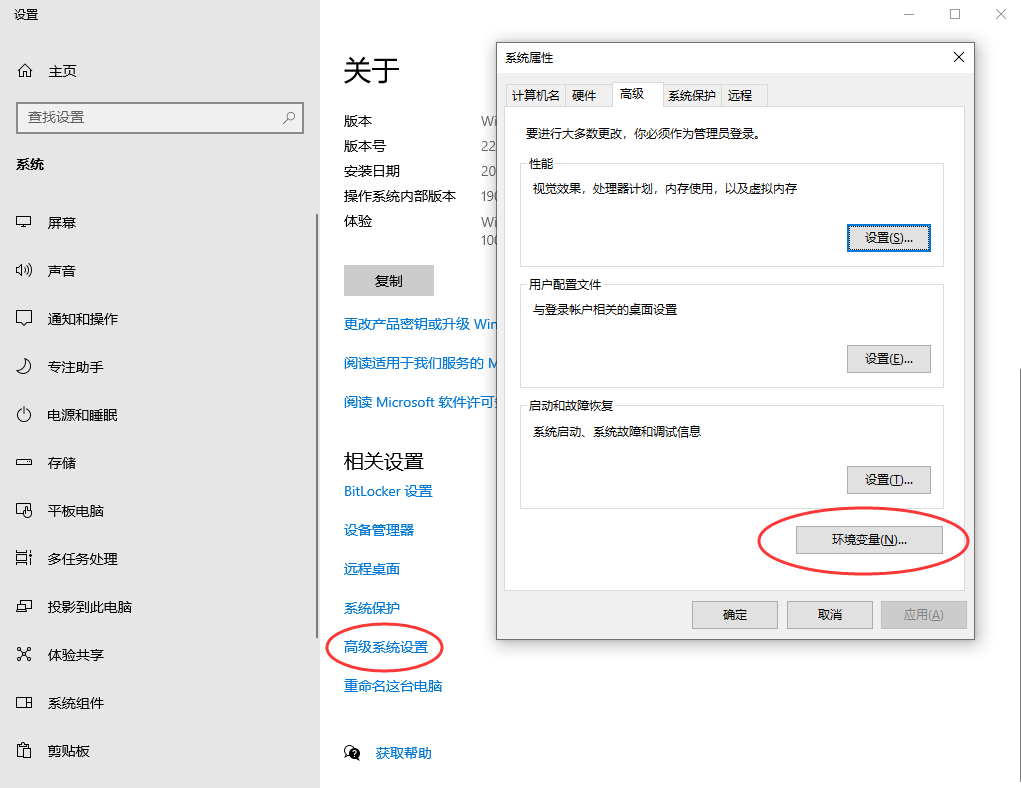Open the 环境变量 dialog
The image size is (1021, 788).
pos(869,540)
